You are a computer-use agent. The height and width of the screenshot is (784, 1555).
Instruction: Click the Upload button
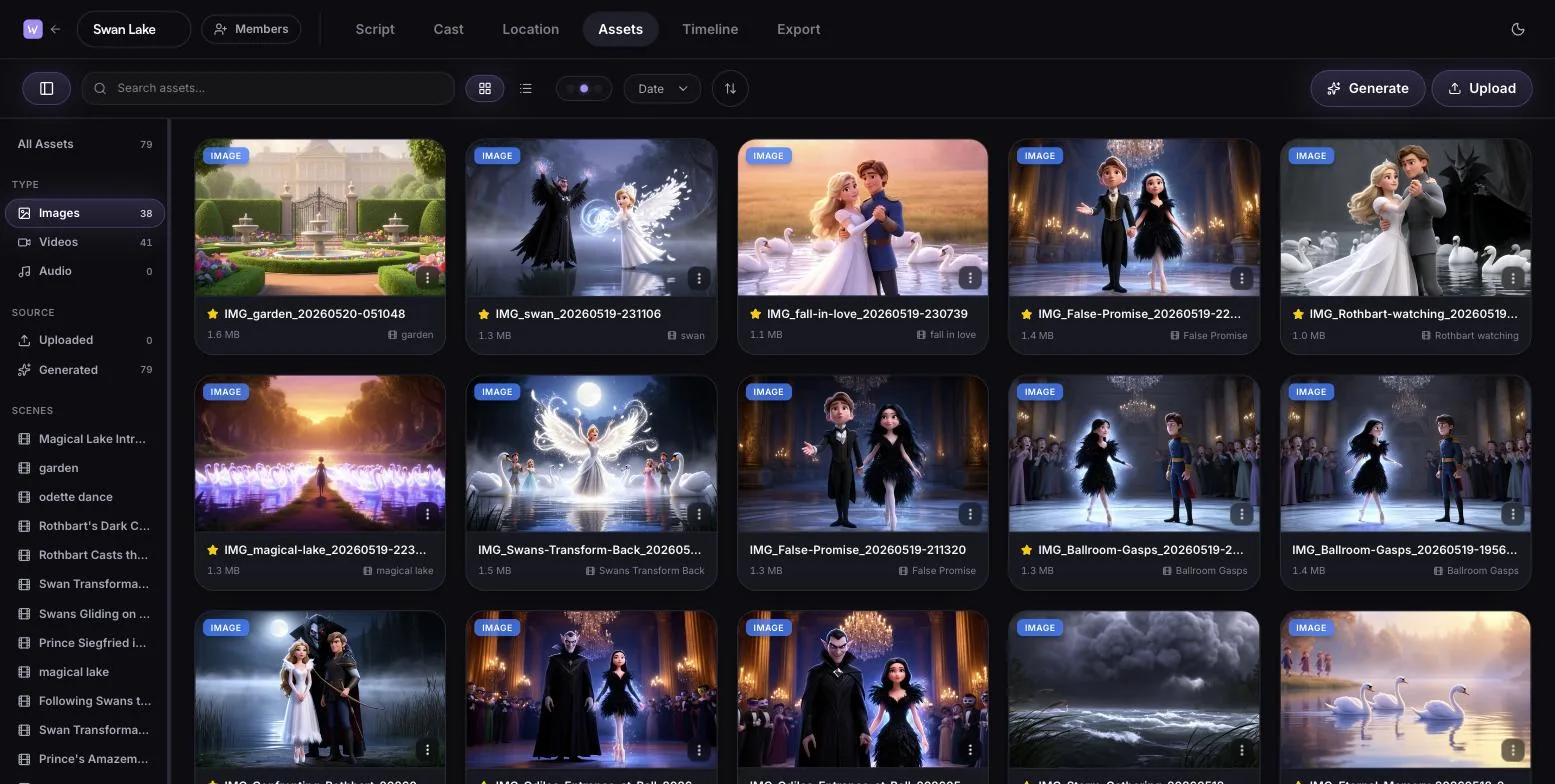point(1482,88)
